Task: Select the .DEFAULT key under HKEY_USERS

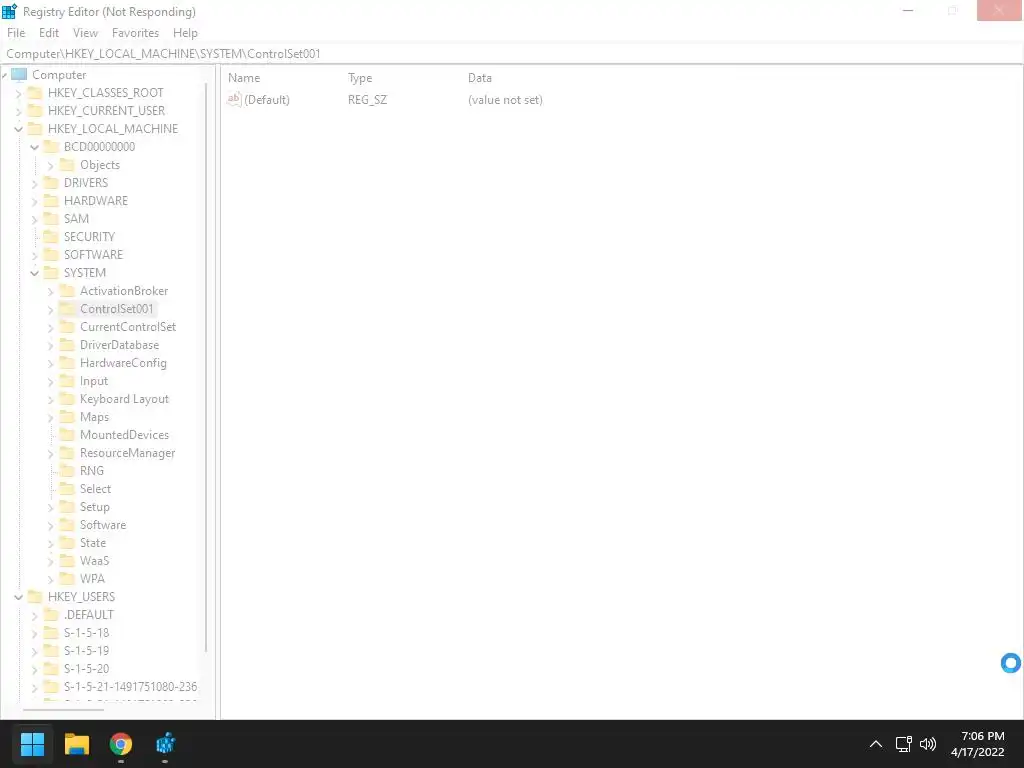Action: coord(89,615)
